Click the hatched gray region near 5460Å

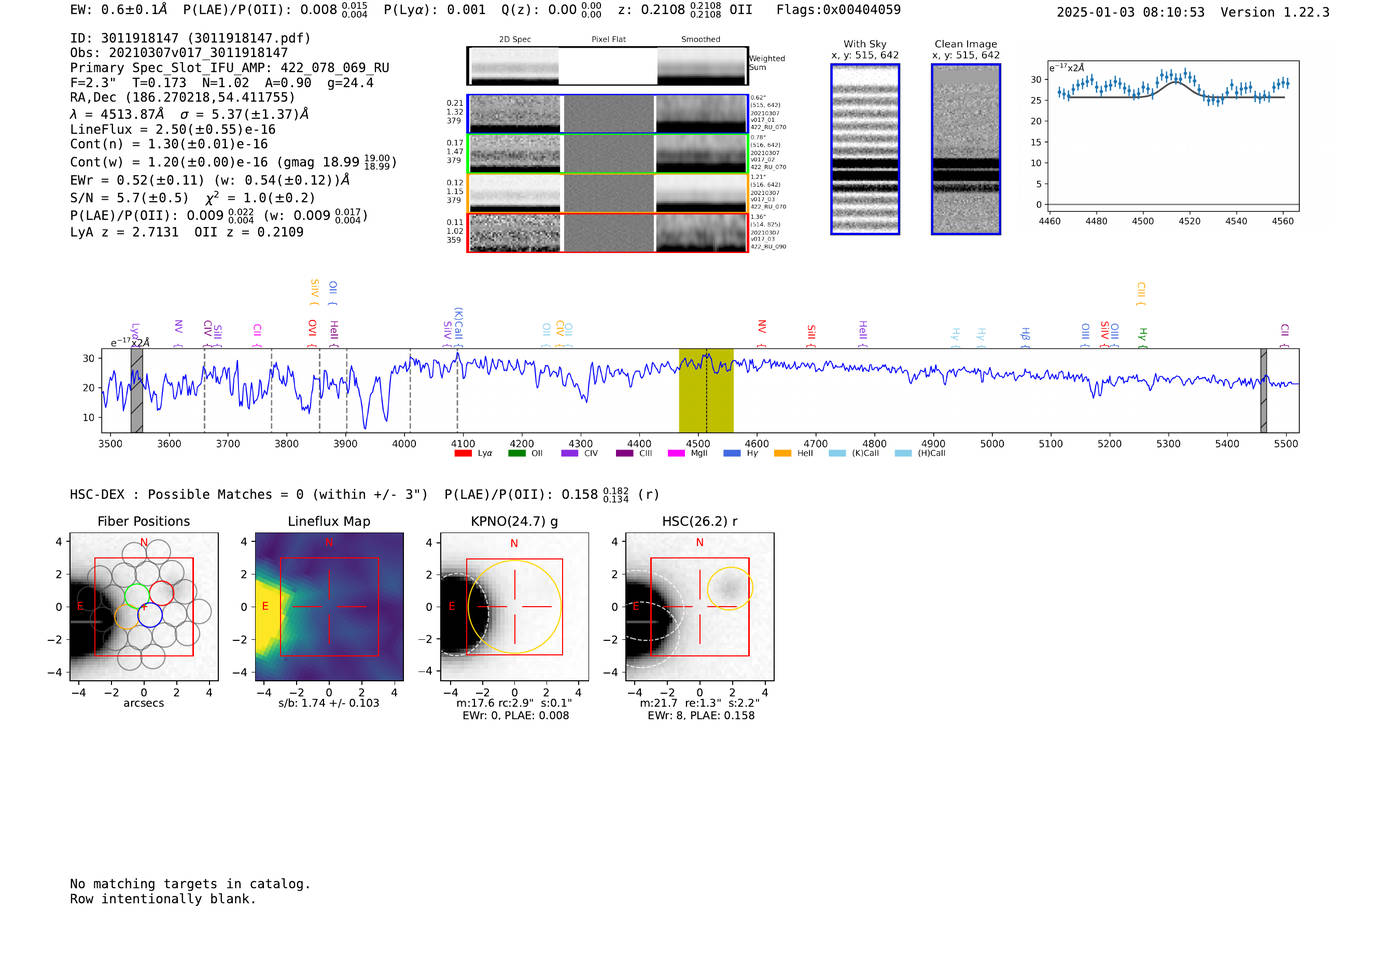tap(1263, 391)
